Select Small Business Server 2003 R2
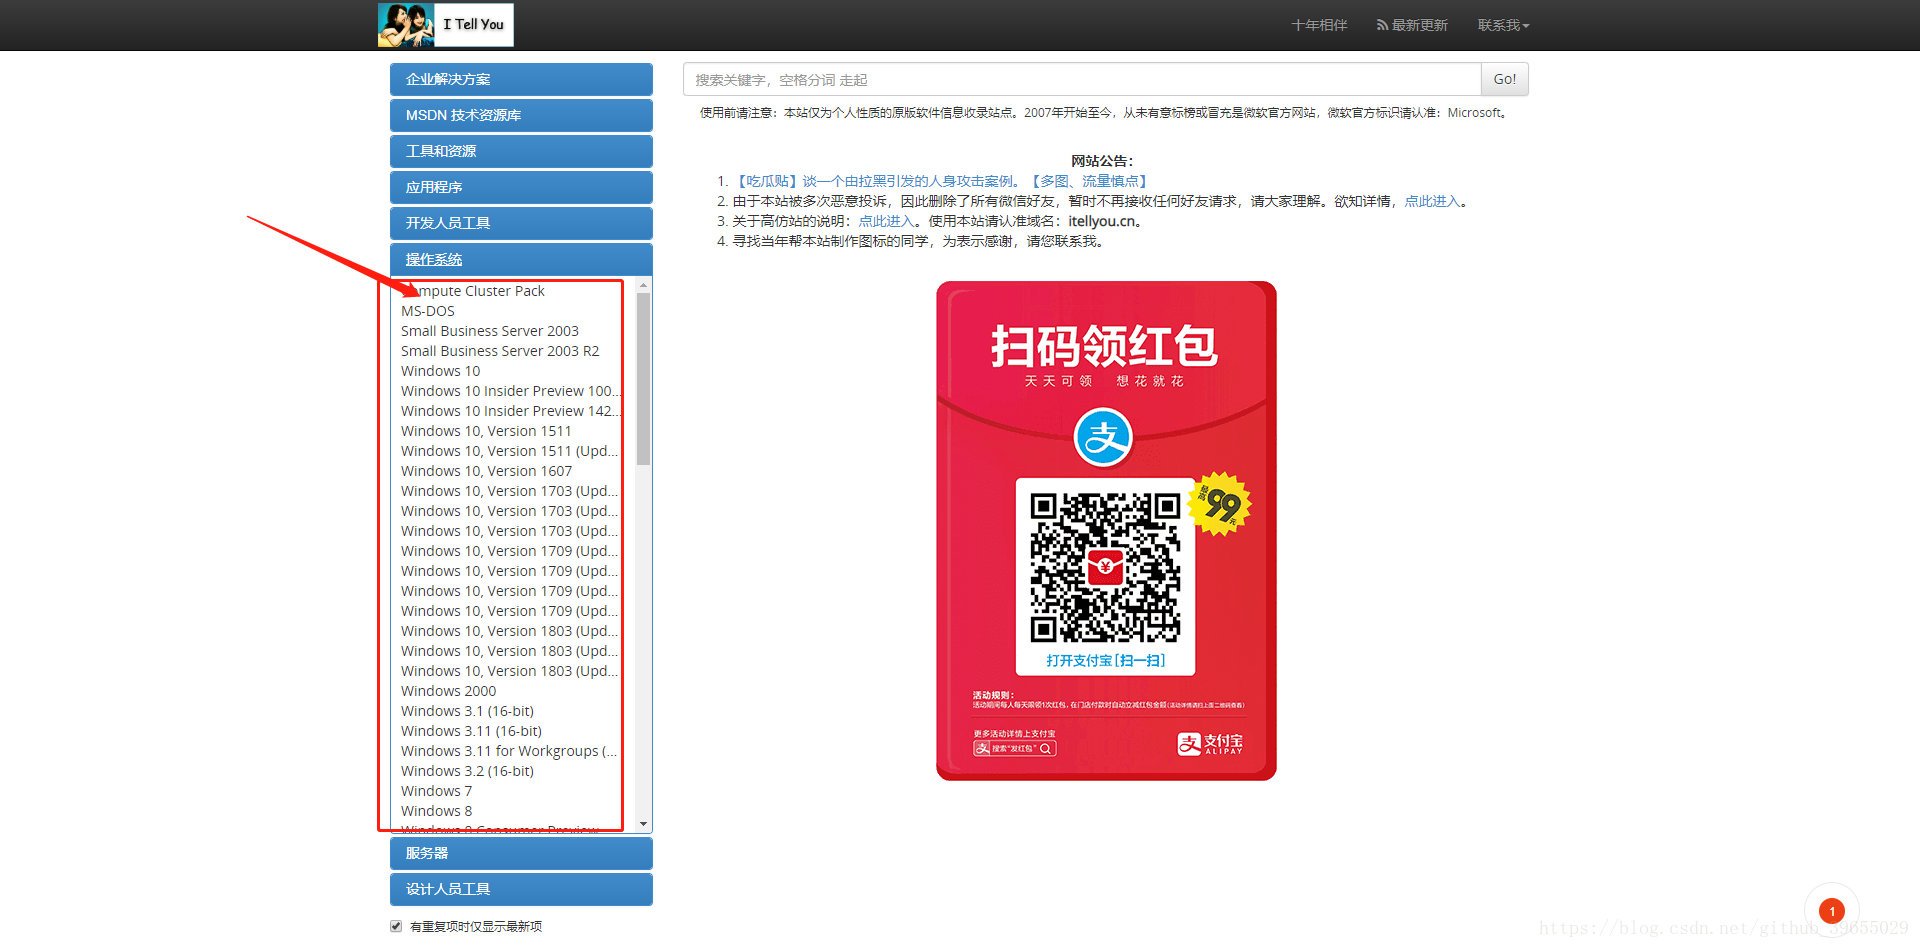 click(500, 351)
